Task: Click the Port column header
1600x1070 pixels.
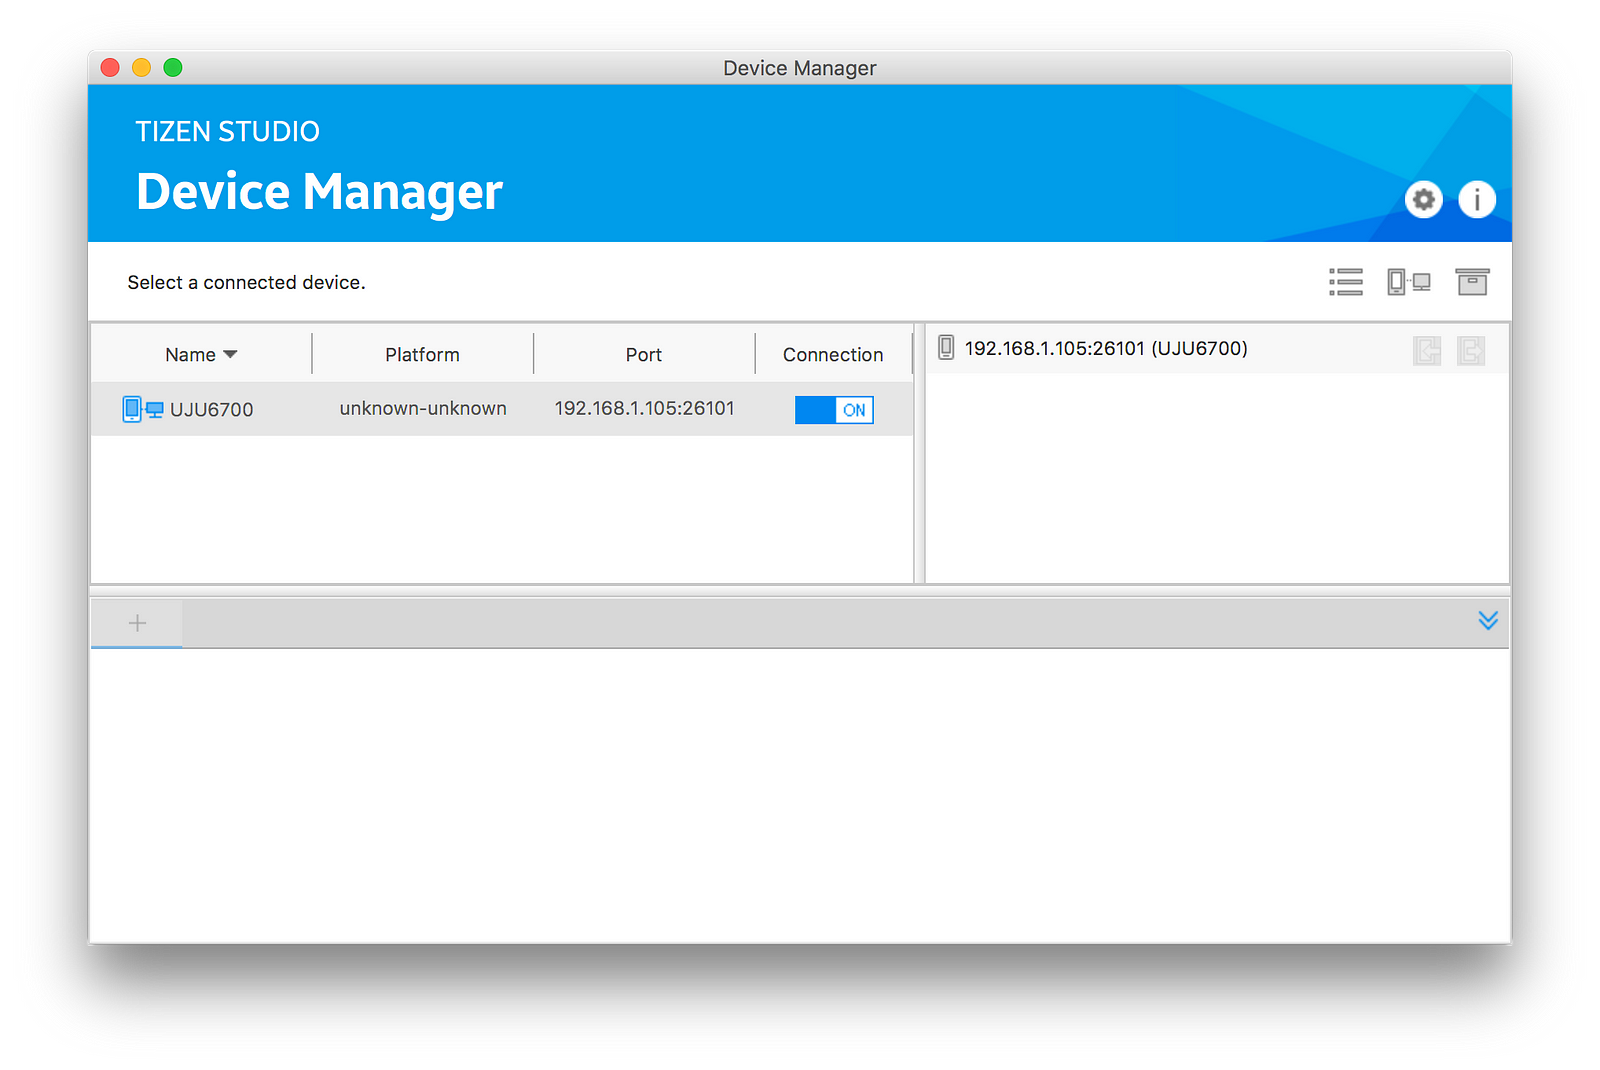Action: pyautogui.click(x=644, y=355)
